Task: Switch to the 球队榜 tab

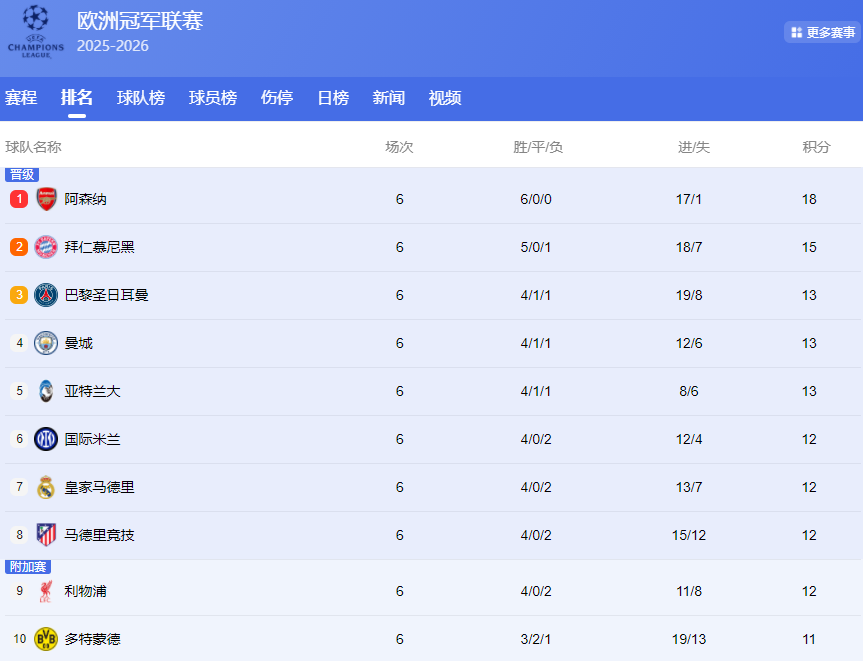Action: [x=141, y=98]
